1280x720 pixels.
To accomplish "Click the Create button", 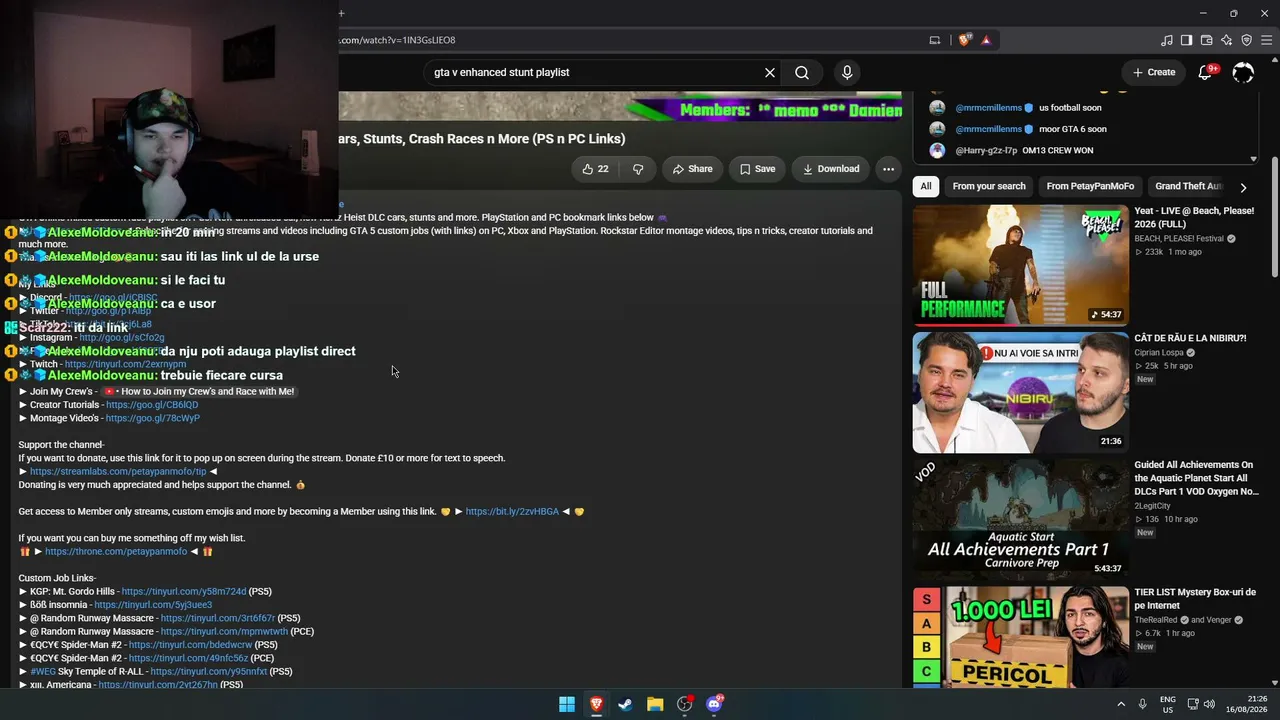I will coord(1153,72).
